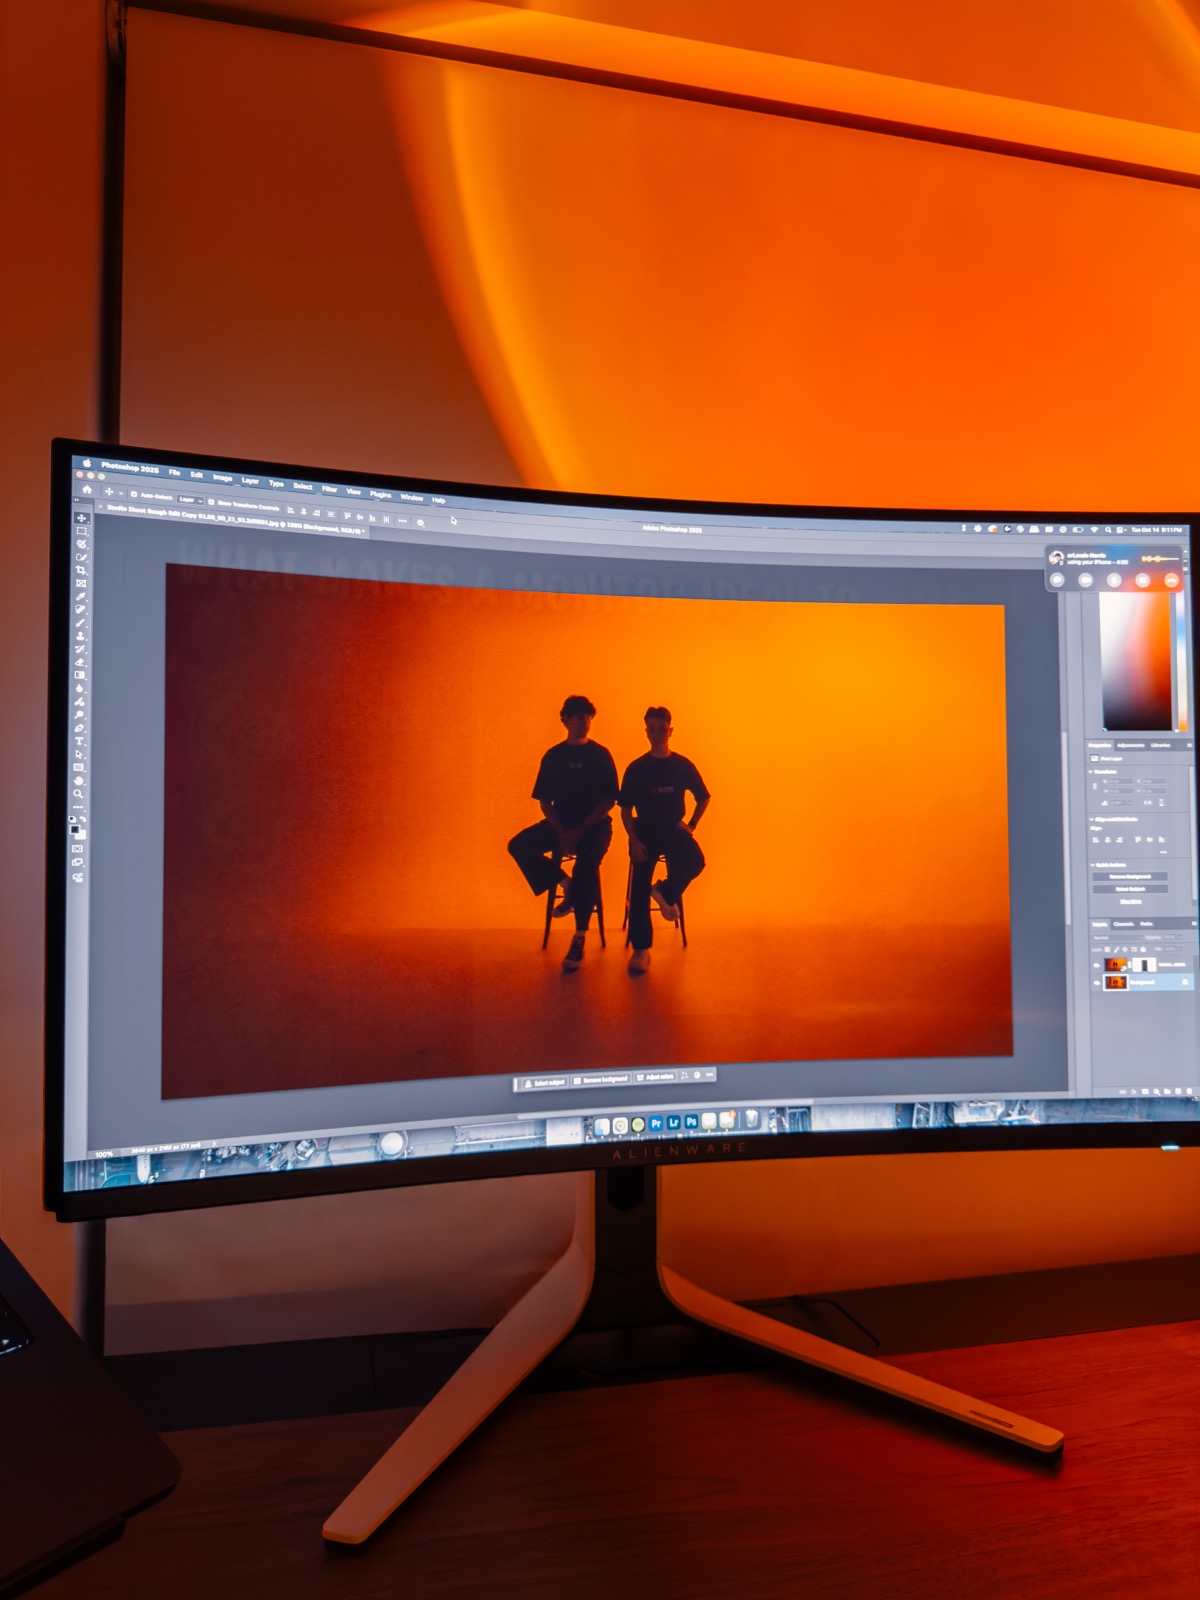
Task: Click Select Subject in Quick Actions panel
Action: point(1130,889)
